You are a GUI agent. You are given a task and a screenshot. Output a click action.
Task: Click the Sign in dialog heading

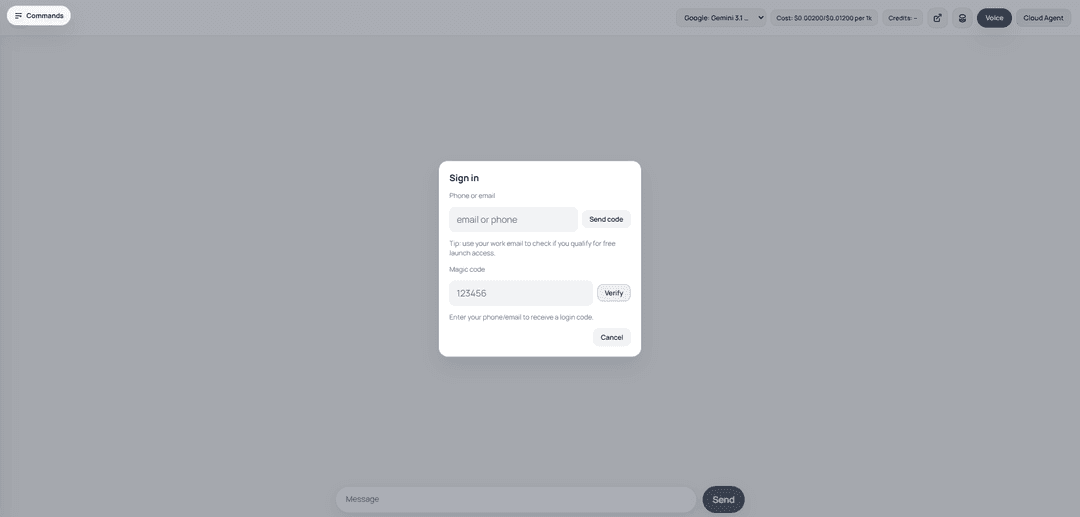464,178
